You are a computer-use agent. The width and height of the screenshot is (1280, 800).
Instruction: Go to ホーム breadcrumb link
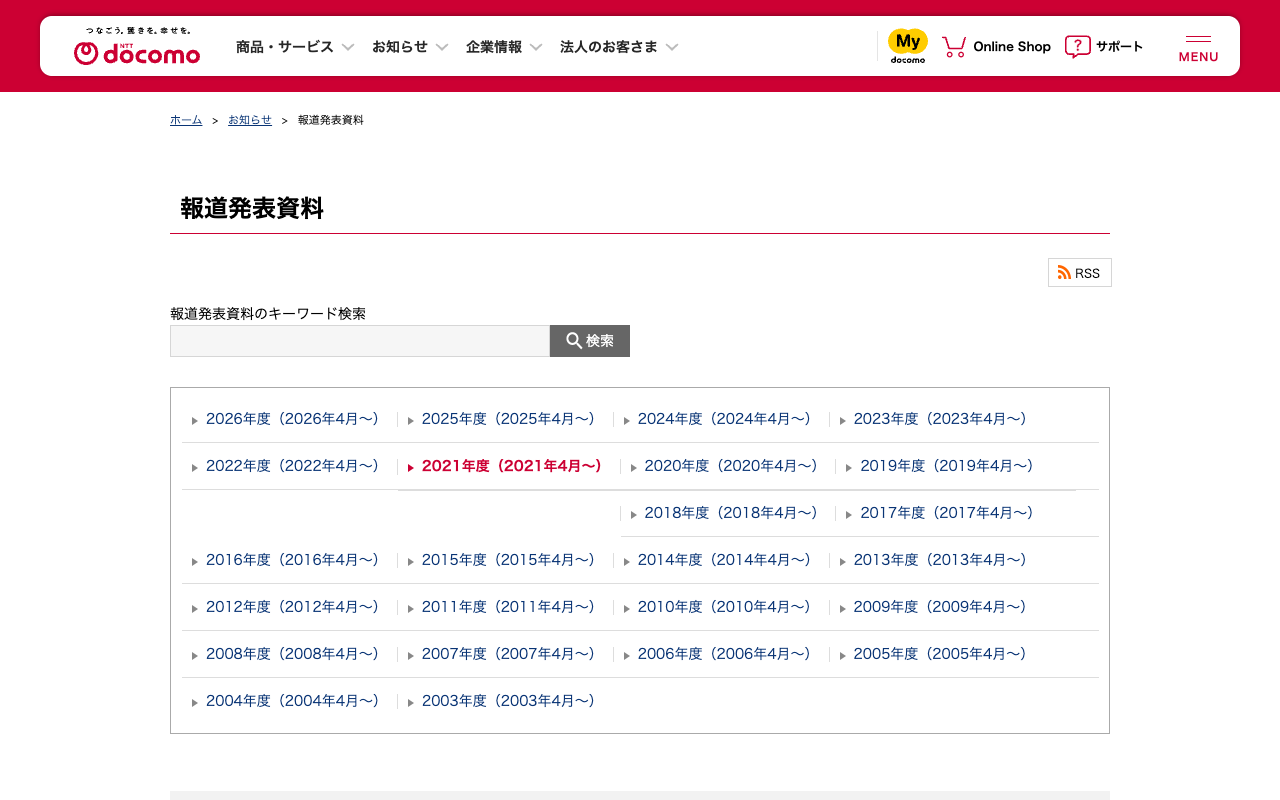(186, 120)
